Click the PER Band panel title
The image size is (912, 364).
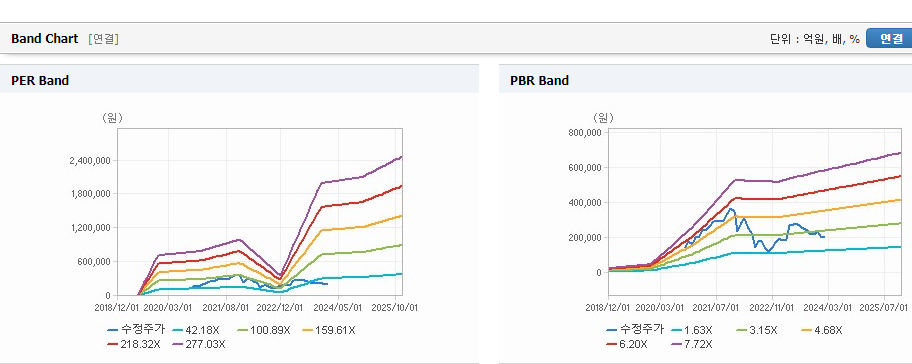point(40,81)
